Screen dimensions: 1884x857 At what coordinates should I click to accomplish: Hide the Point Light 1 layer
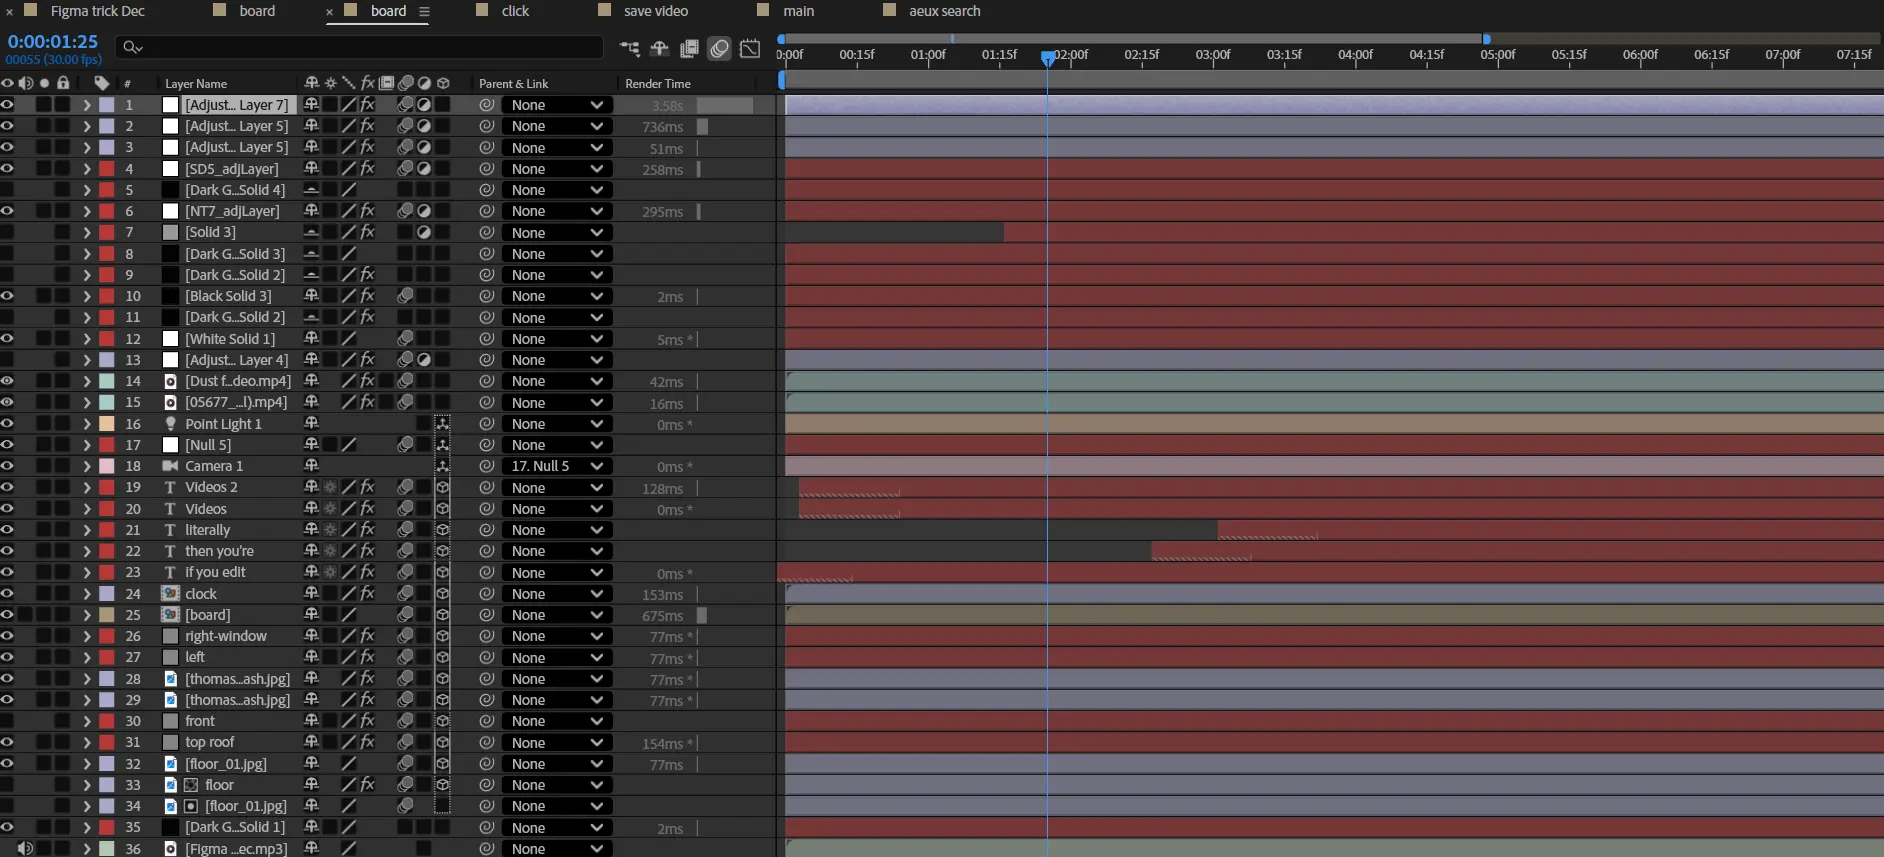coord(8,424)
